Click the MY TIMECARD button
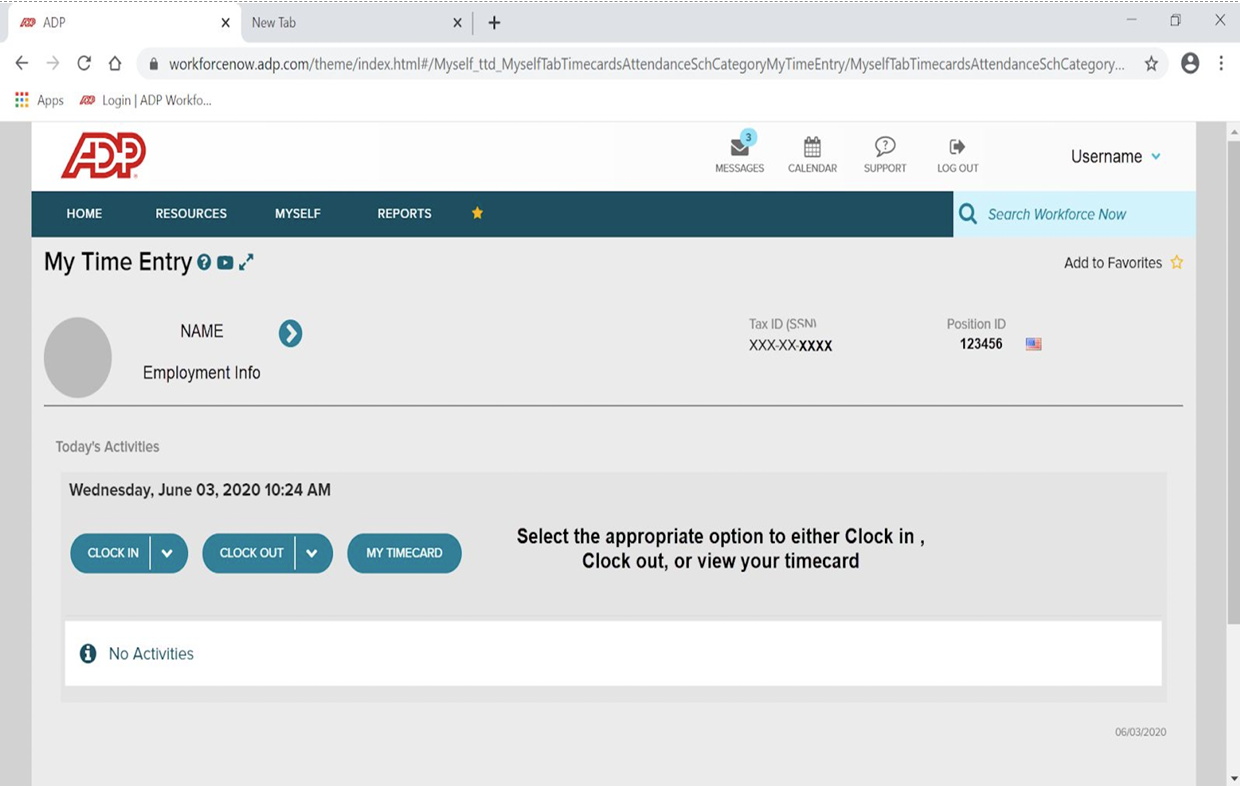This screenshot has height=786, width=1240. coord(404,553)
